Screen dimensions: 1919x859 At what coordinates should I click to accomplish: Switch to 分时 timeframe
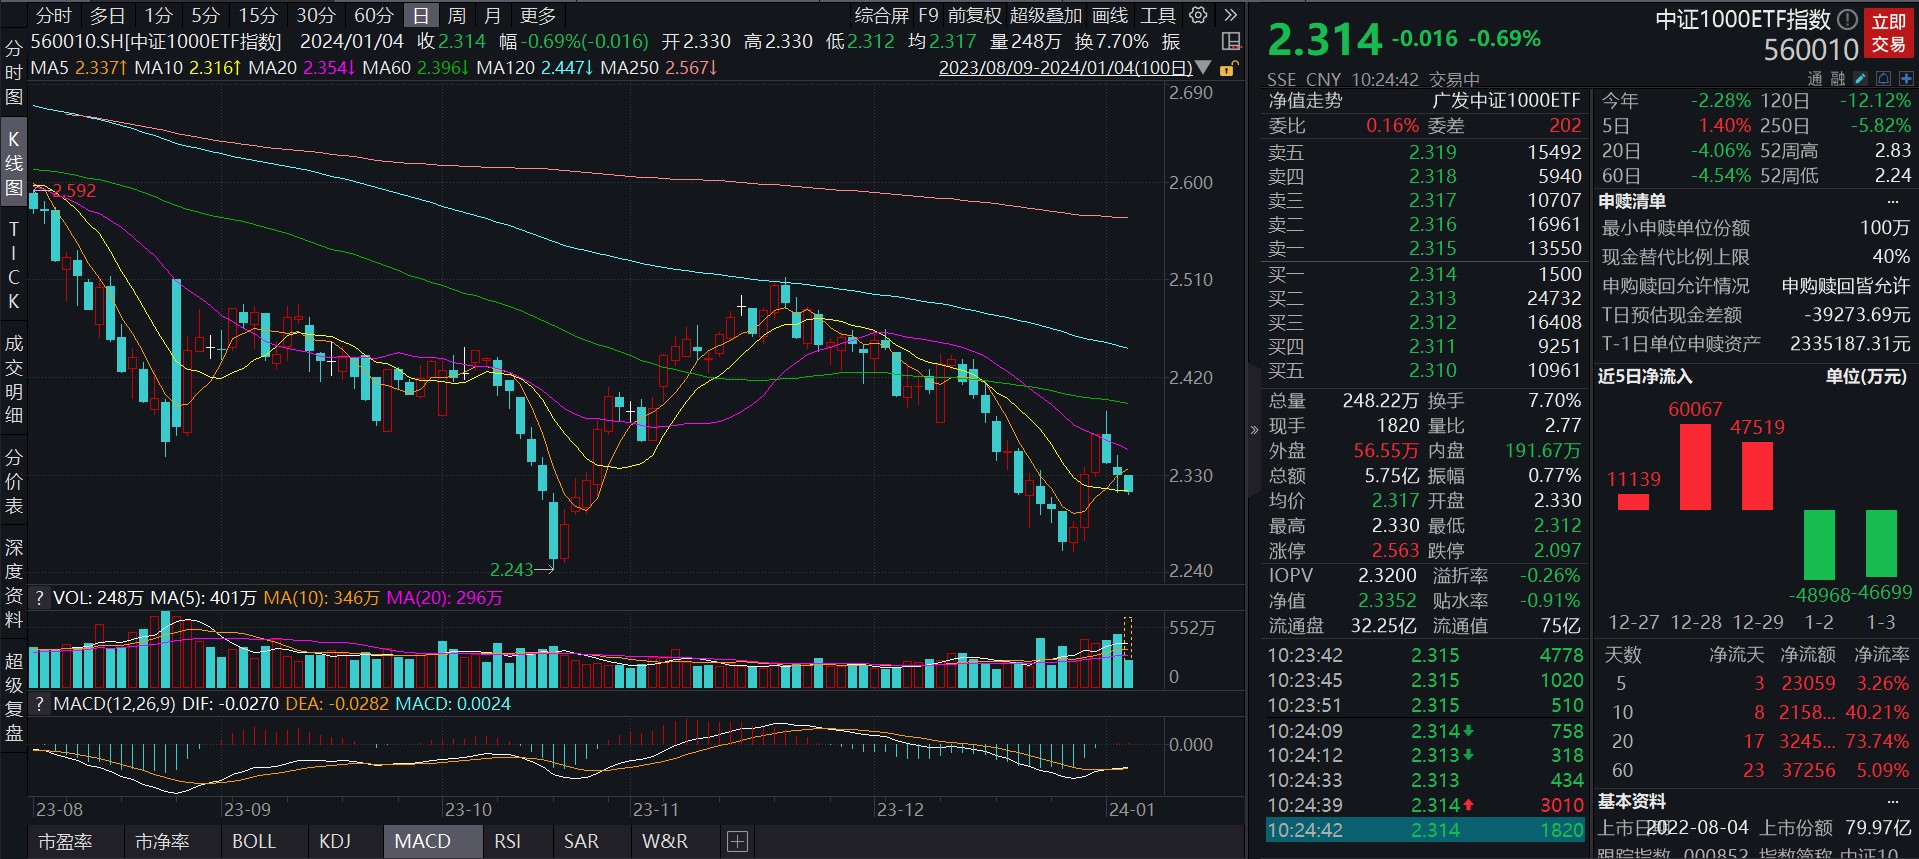(53, 15)
